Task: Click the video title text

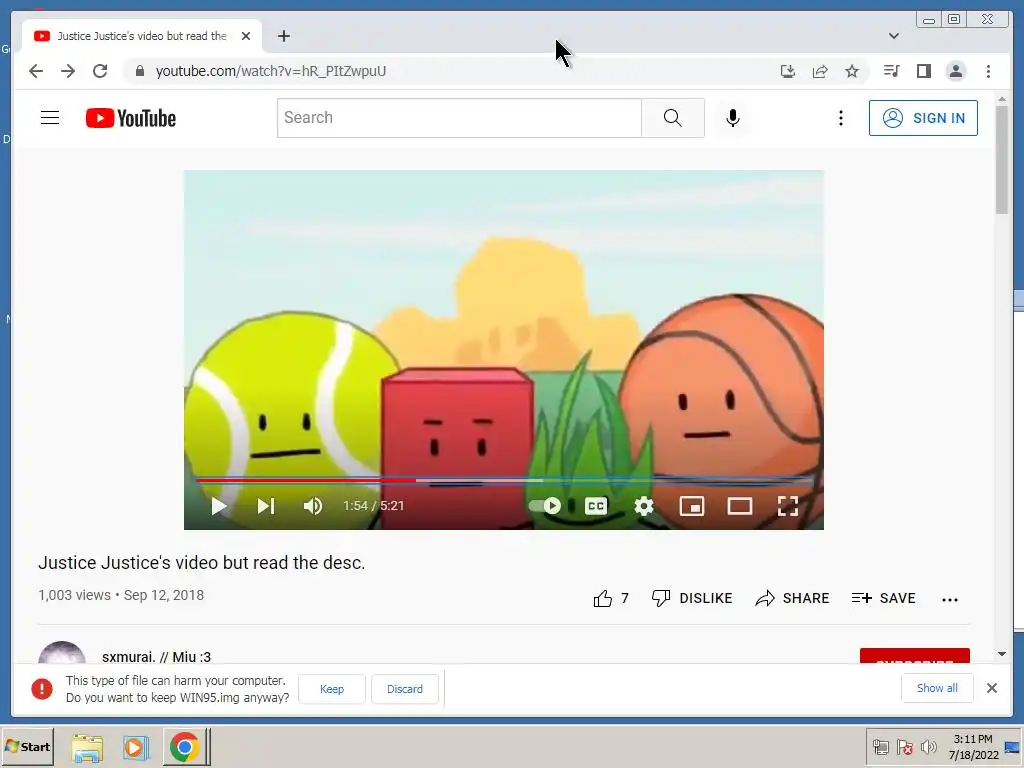Action: coord(202,562)
